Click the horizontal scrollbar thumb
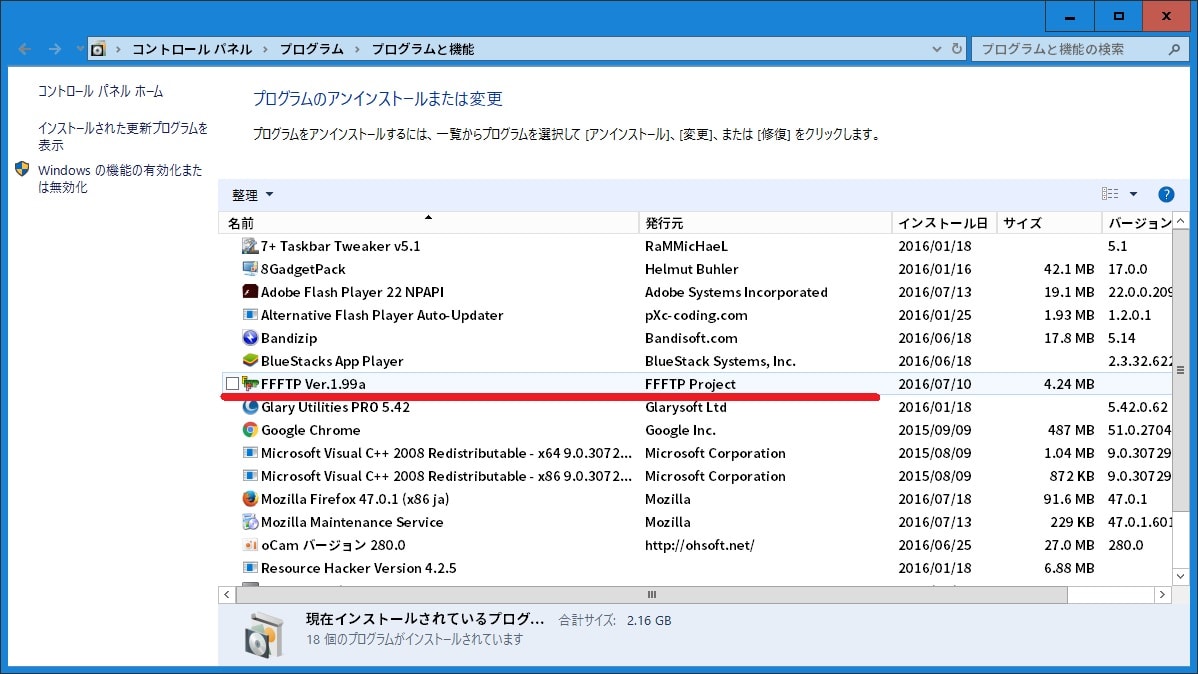Screen dimensions: 1198x674 pos(652,595)
